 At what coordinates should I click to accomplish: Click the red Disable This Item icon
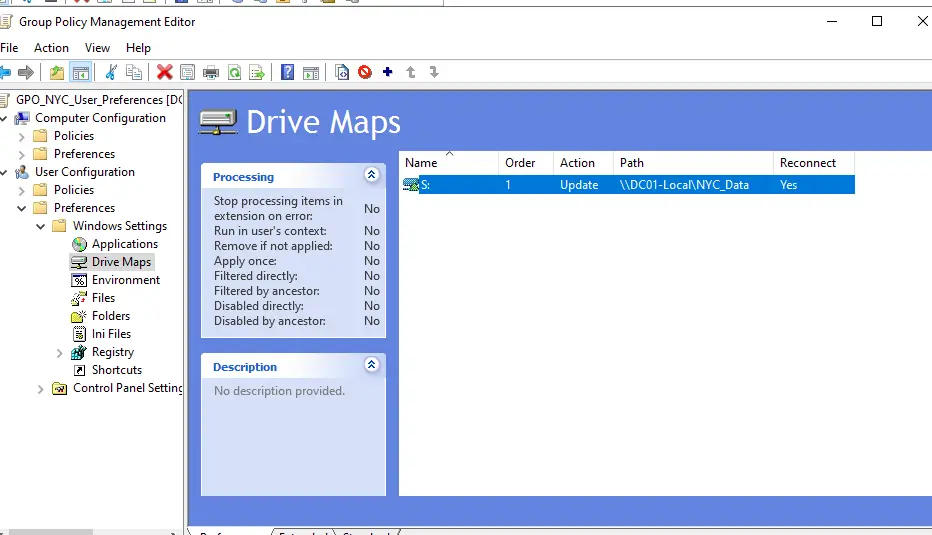click(x=365, y=73)
